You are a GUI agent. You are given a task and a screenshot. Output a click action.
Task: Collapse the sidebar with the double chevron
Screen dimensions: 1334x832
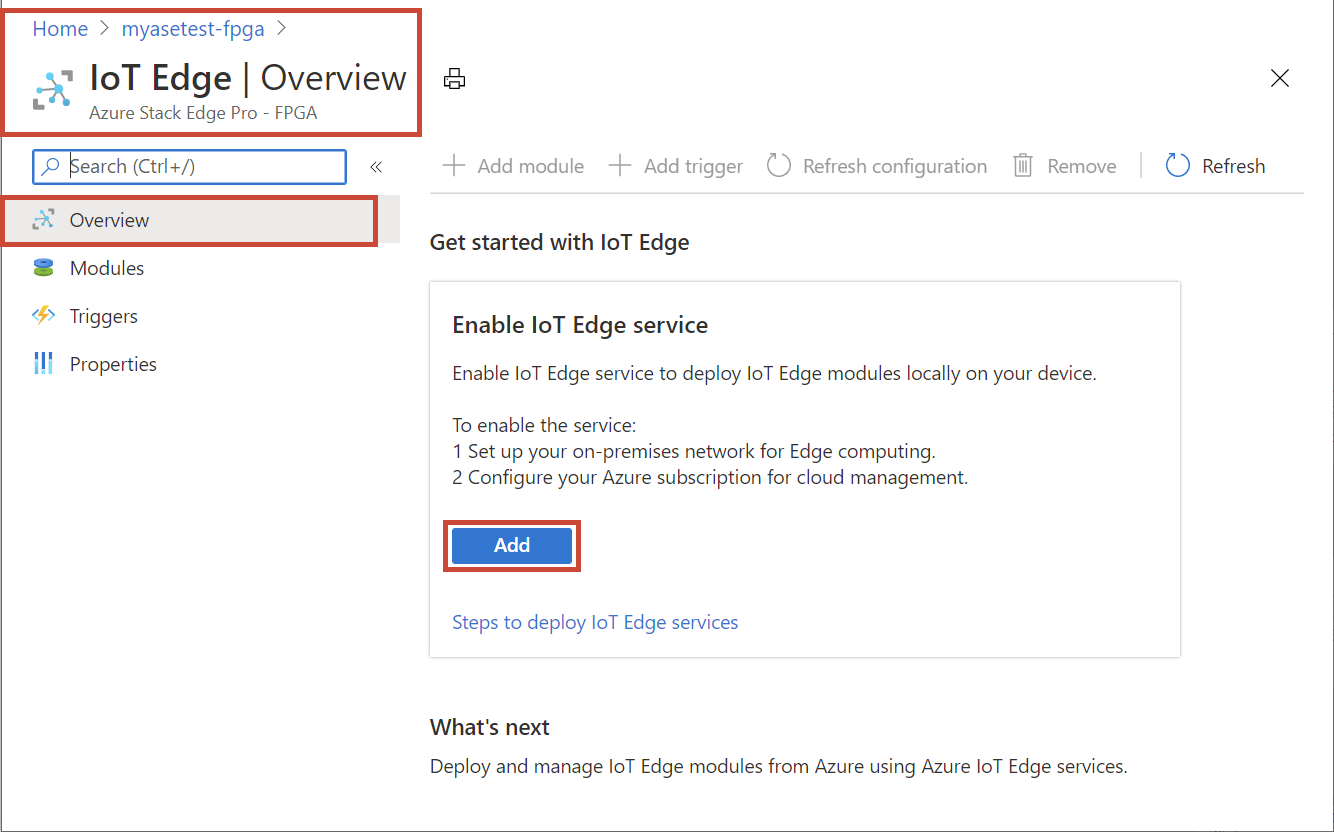pyautogui.click(x=376, y=167)
